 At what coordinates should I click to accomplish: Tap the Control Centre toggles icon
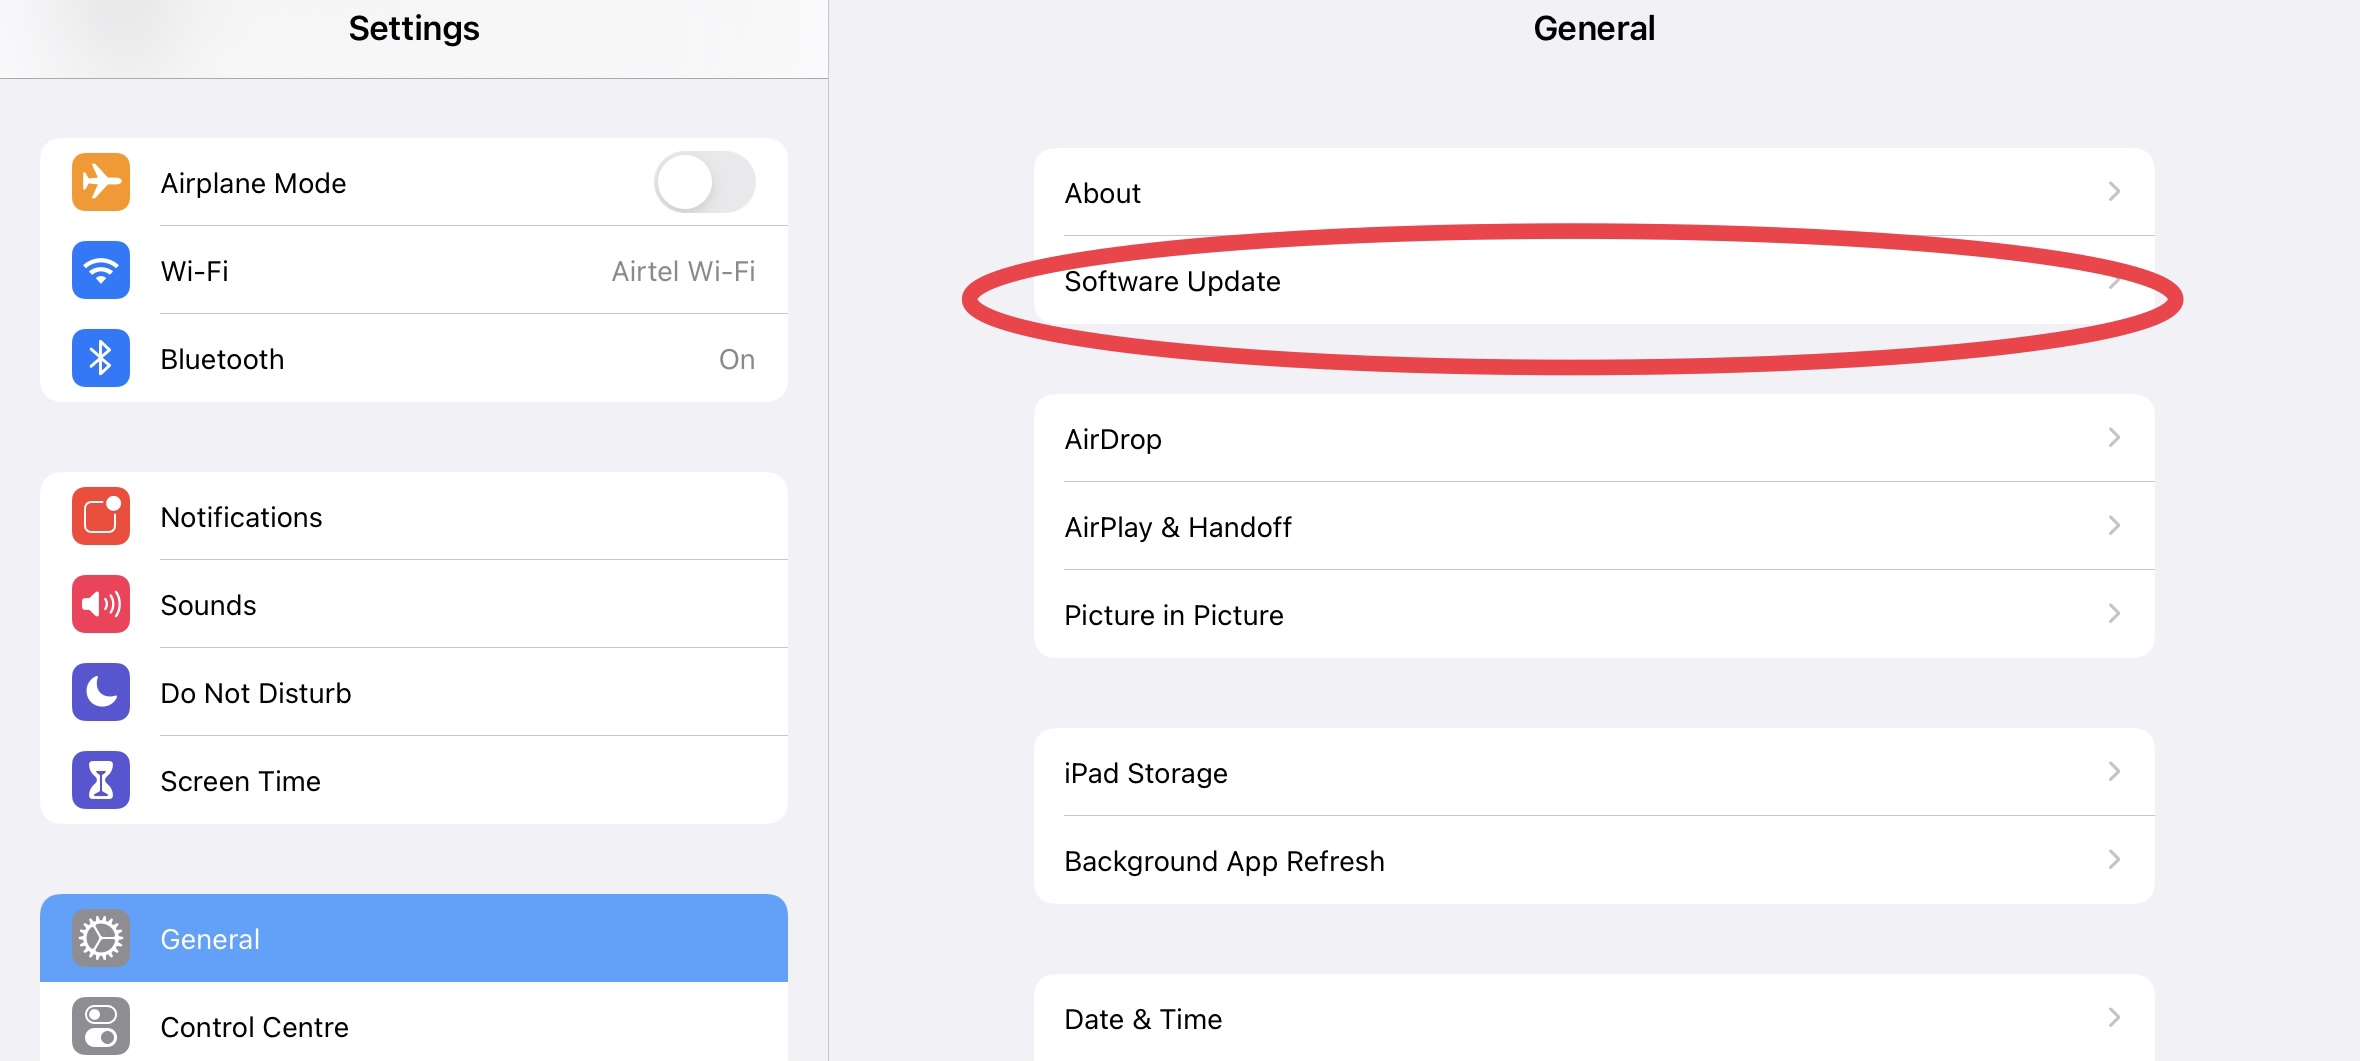coord(101,1026)
